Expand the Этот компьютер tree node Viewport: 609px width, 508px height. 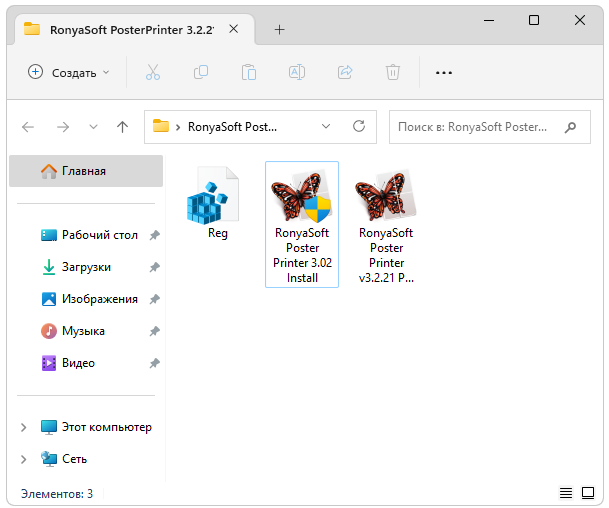[24, 427]
